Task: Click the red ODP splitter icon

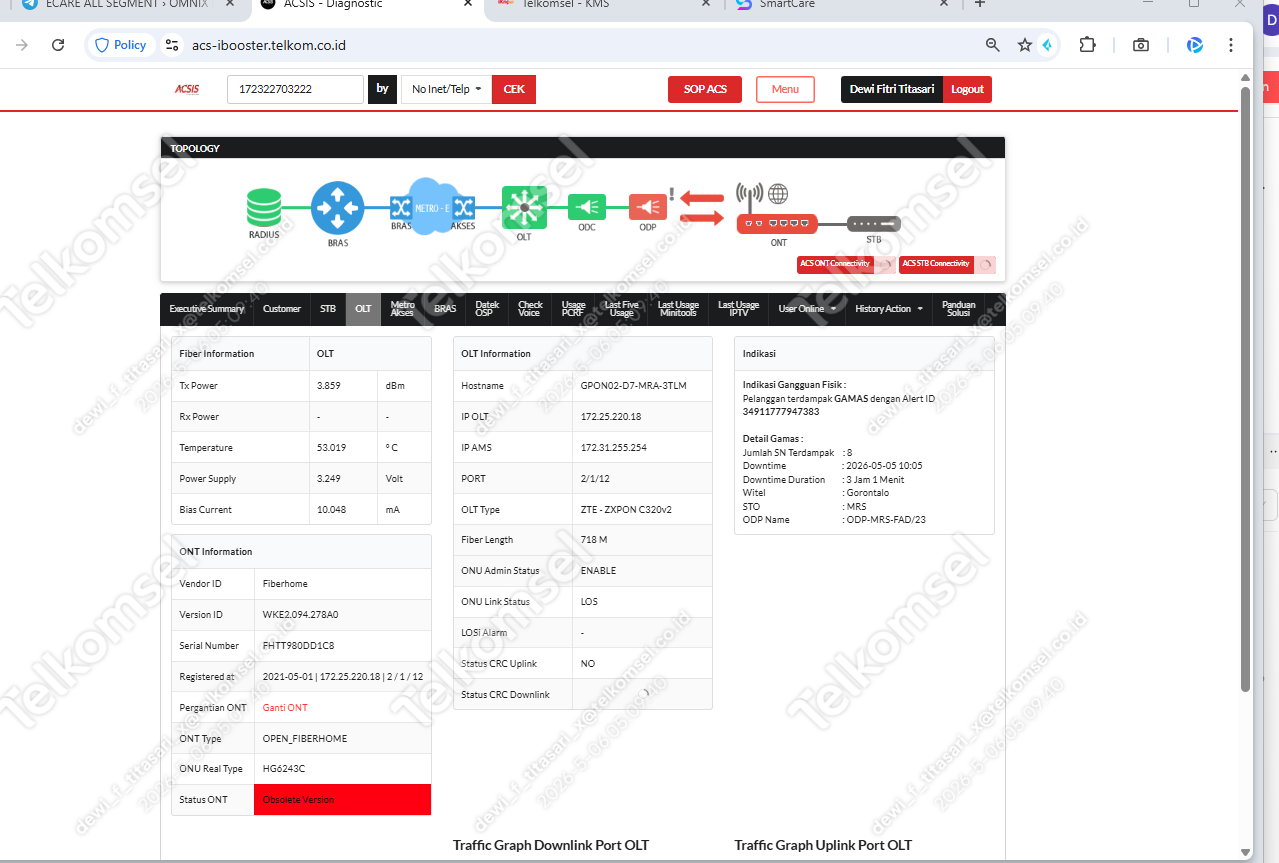Action: point(648,207)
